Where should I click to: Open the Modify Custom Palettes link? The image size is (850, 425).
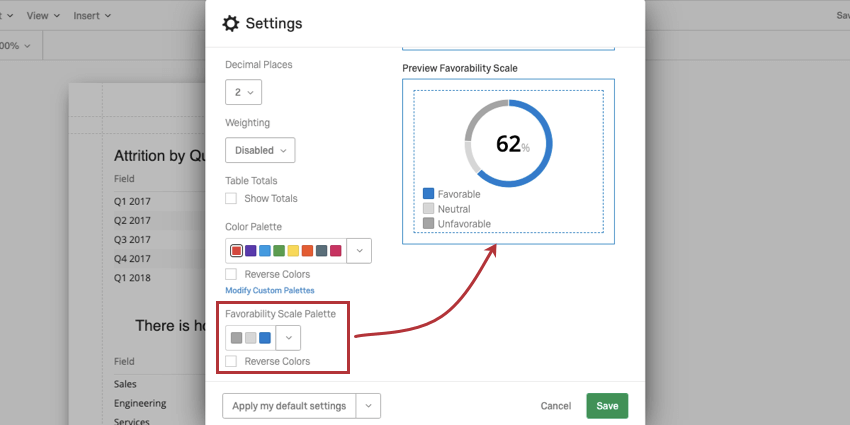(270, 290)
